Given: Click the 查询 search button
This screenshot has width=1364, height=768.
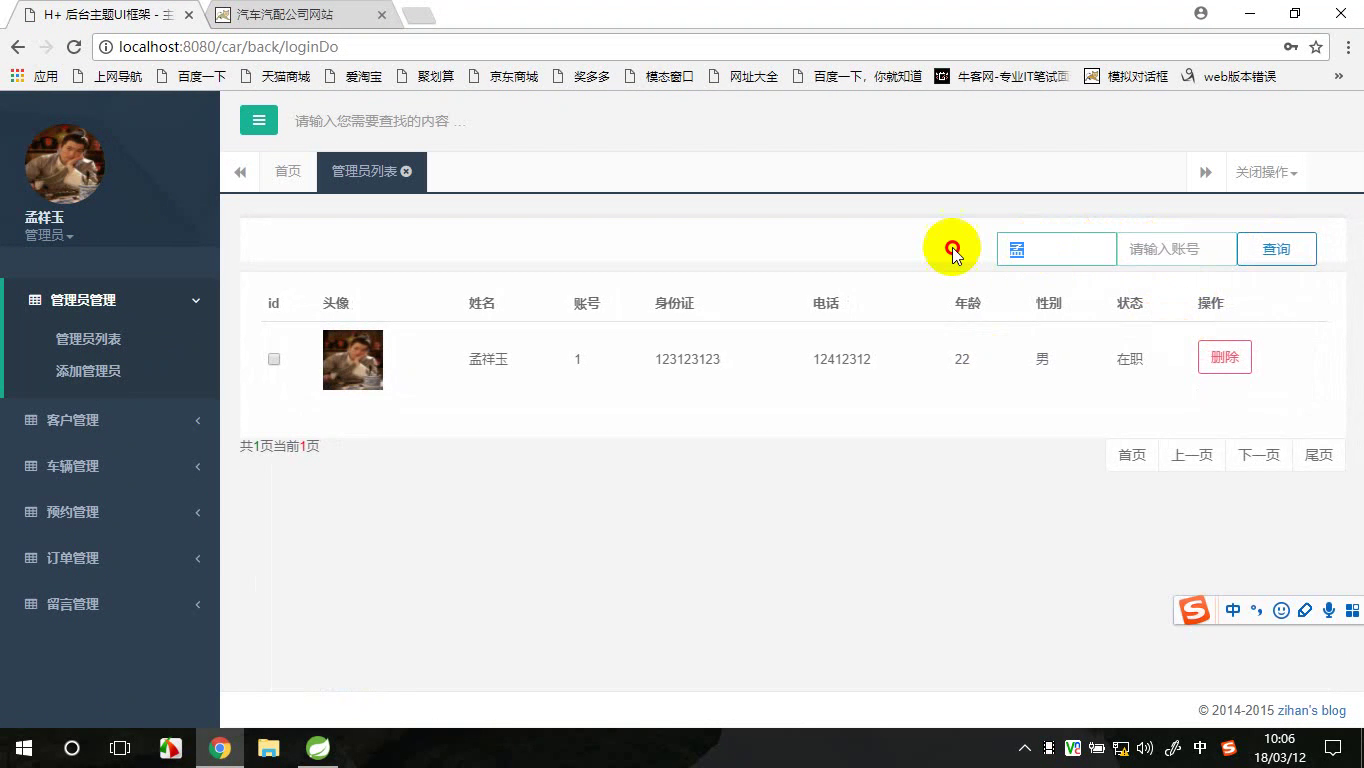Looking at the screenshot, I should pyautogui.click(x=1277, y=249).
